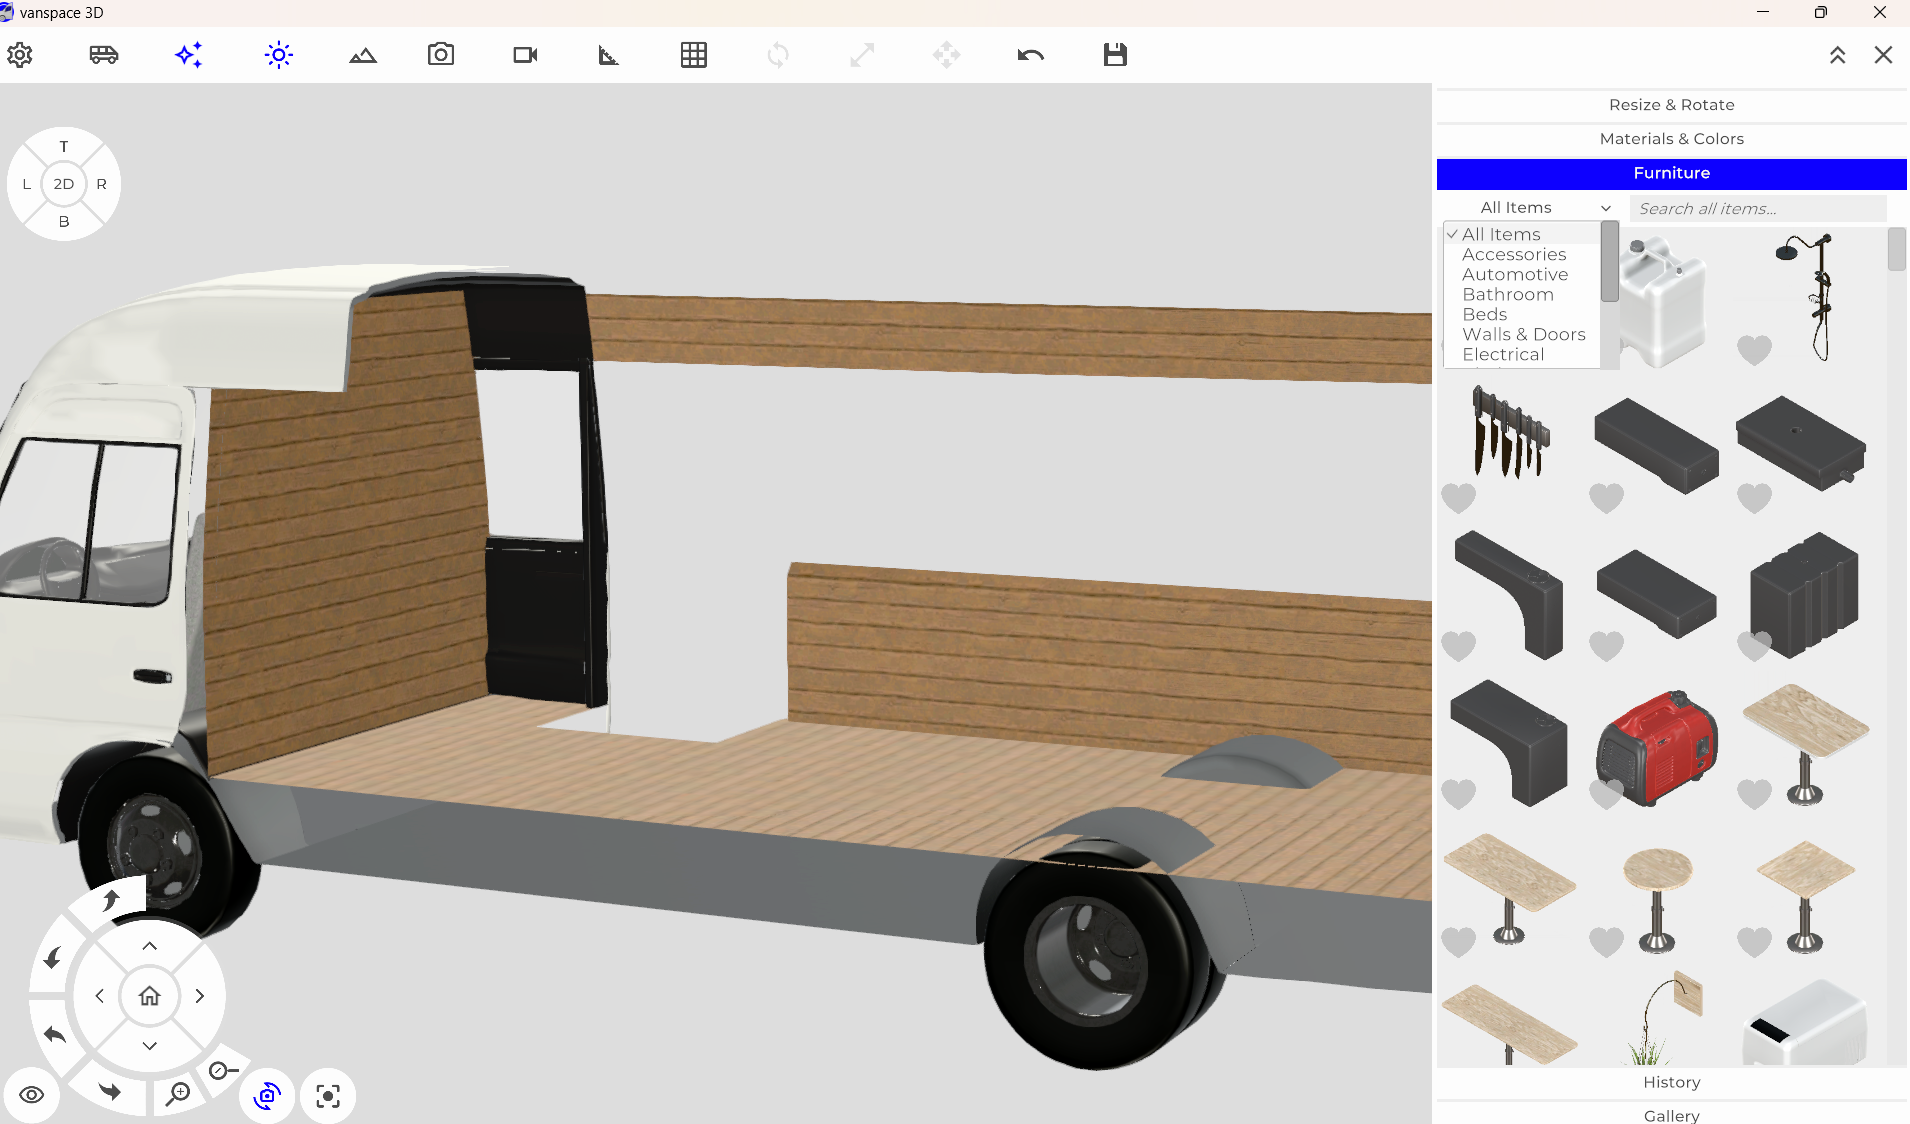Start video capture with the video icon
Viewport: 1910px width, 1124px height.
[x=524, y=55]
